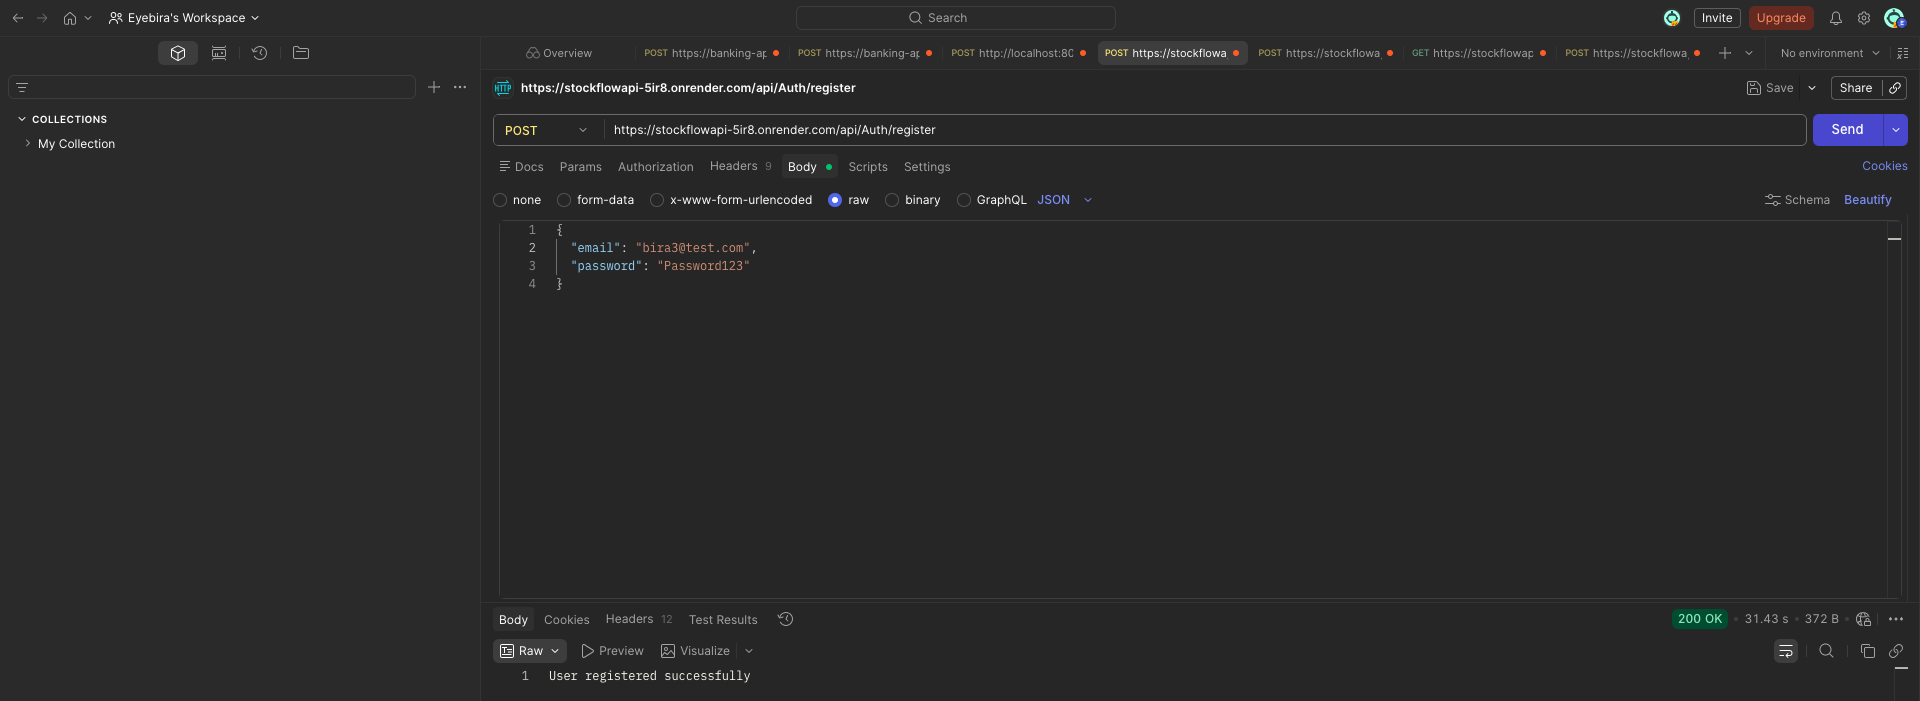Viewport: 1920px width, 701px height.
Task: Search response with magnifier icon
Action: (x=1826, y=651)
